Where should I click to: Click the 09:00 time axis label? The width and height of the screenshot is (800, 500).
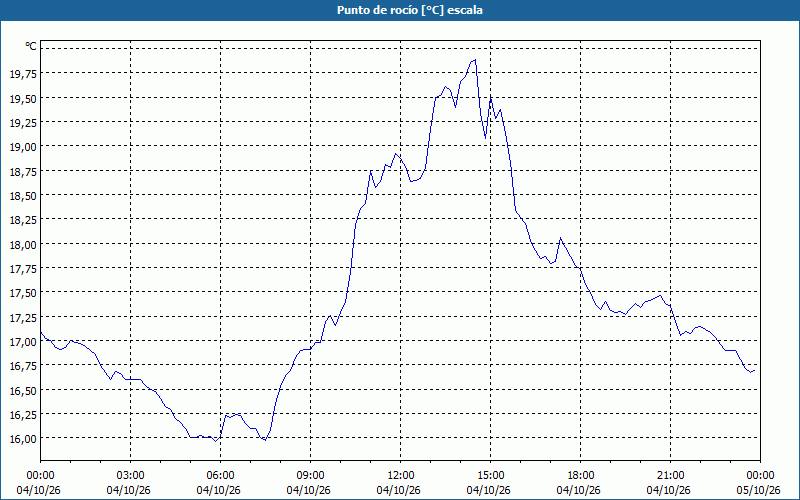tap(308, 476)
